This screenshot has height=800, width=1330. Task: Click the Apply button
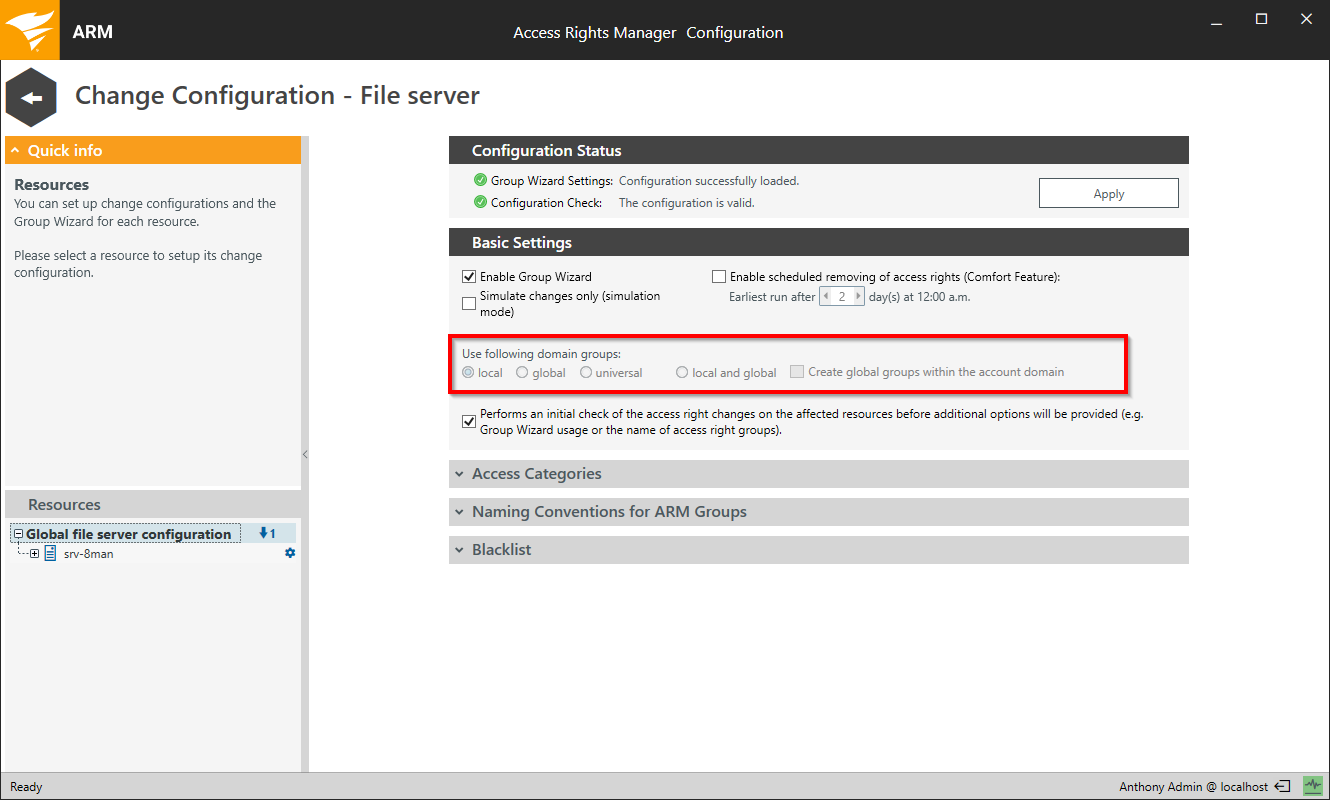coord(1108,194)
